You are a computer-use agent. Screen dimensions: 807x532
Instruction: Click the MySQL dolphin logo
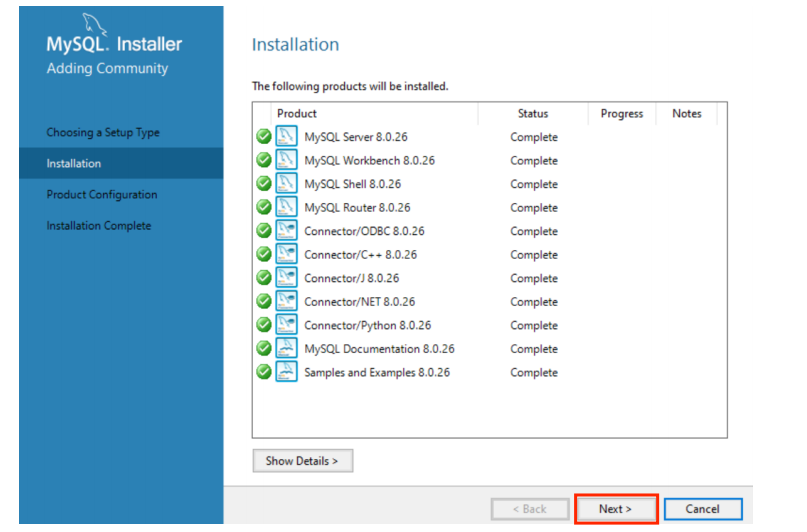point(94,24)
